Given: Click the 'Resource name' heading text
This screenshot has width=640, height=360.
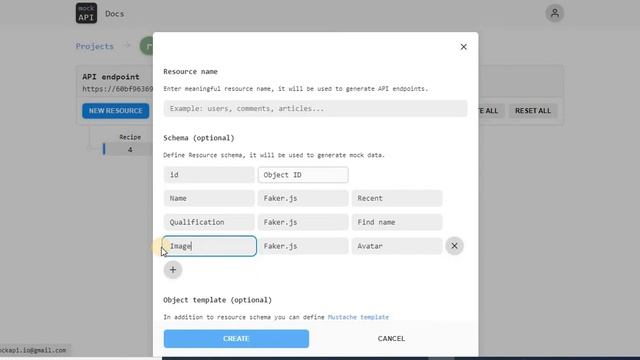Looking at the screenshot, I should [x=190, y=71].
